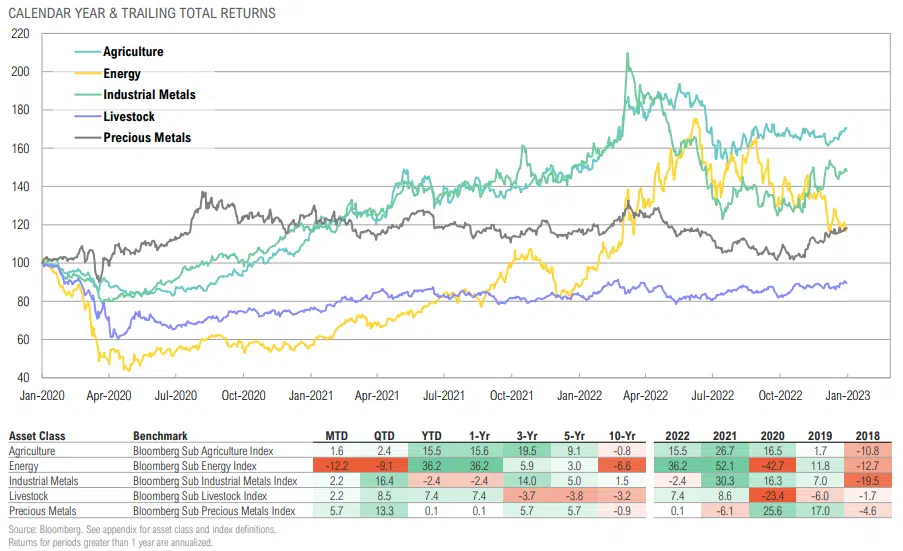The image size is (903, 551).
Task: Click the Calendar Year & Trailing Total Returns title
Action: point(142,14)
